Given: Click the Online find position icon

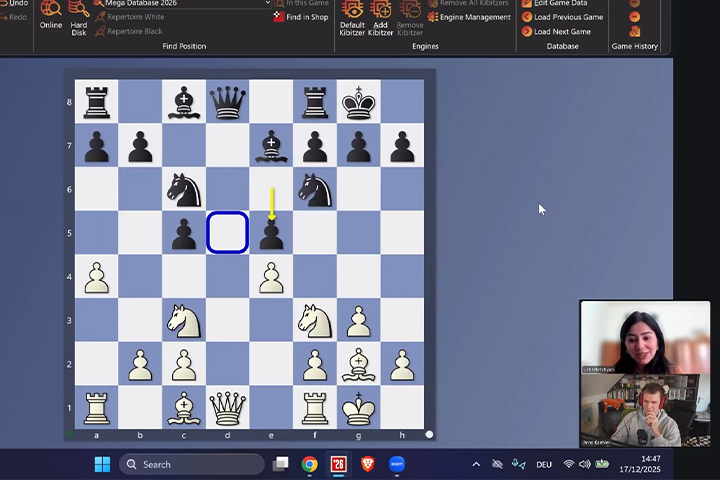Looking at the screenshot, I should [51, 10].
